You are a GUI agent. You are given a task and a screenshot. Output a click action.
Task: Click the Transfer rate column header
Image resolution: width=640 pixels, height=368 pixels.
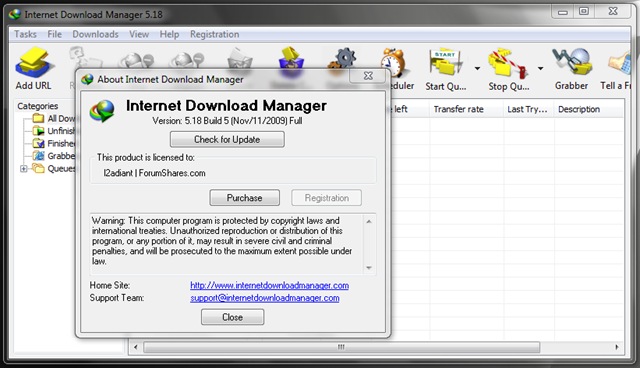pos(466,109)
